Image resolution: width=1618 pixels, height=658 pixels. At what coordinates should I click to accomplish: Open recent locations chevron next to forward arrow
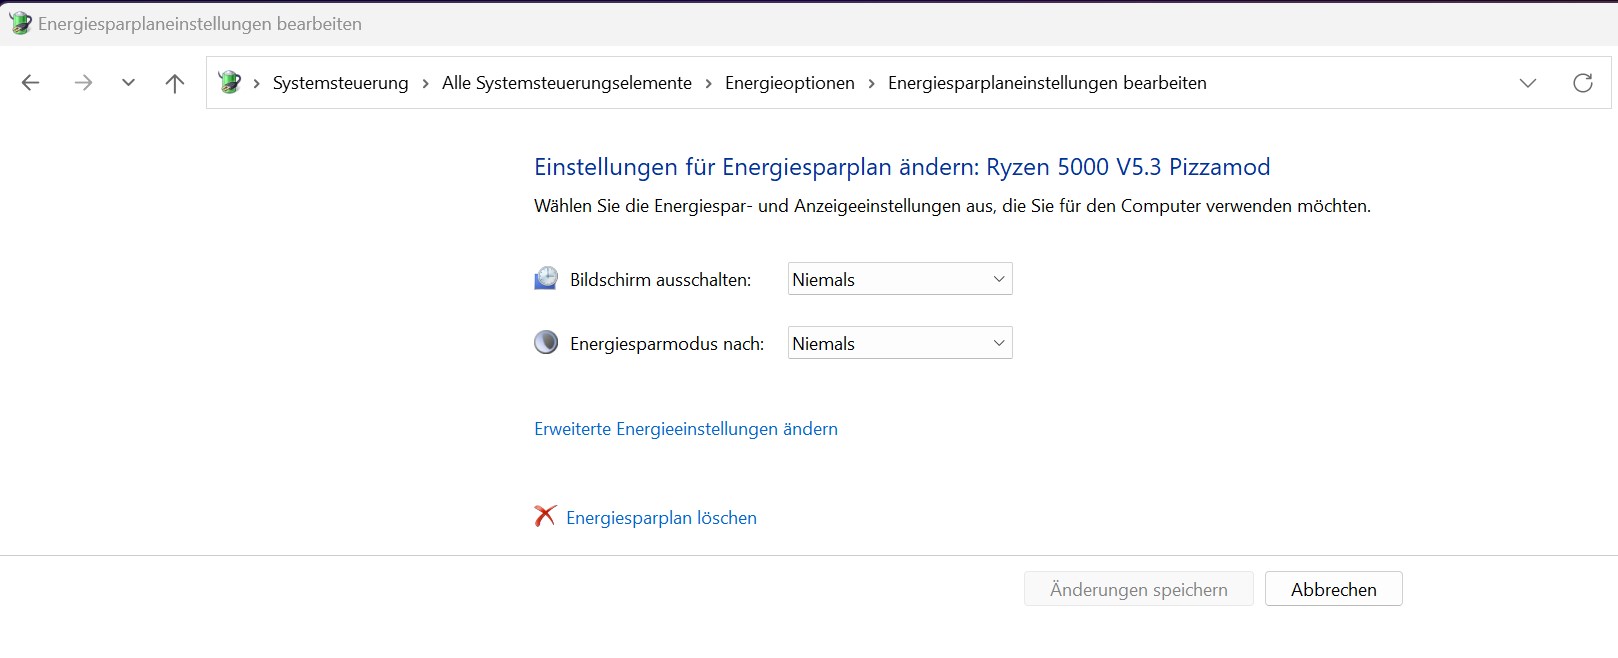[x=128, y=83]
